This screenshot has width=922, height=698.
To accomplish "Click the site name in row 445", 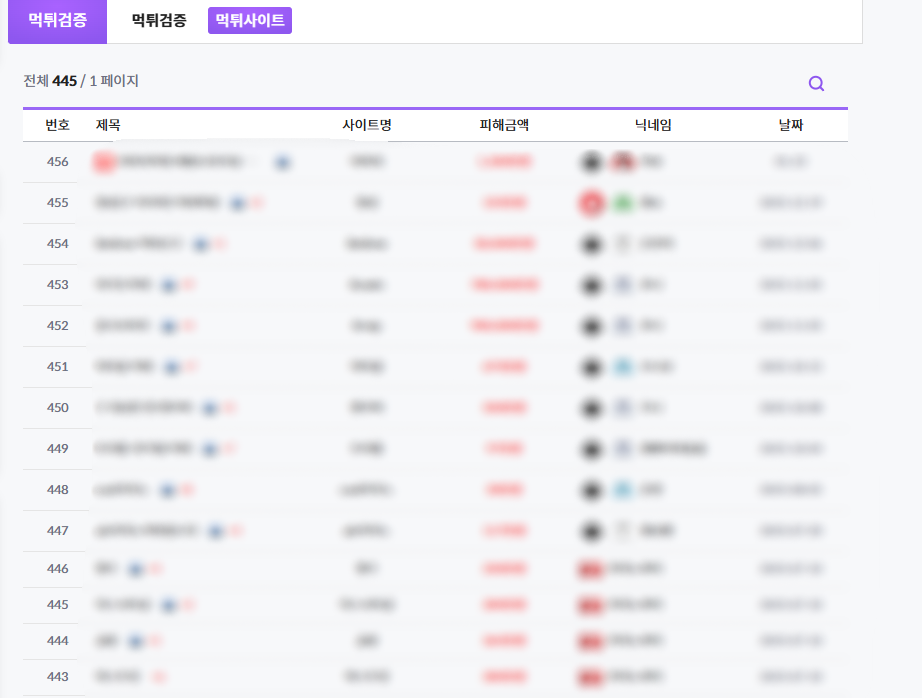I will [x=367, y=605].
